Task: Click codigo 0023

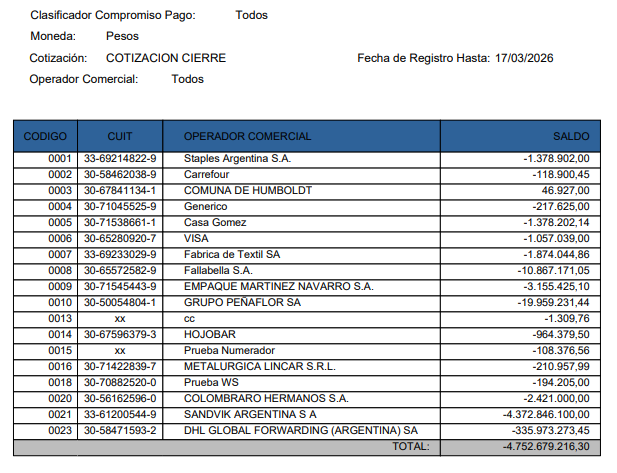Action: [60, 431]
